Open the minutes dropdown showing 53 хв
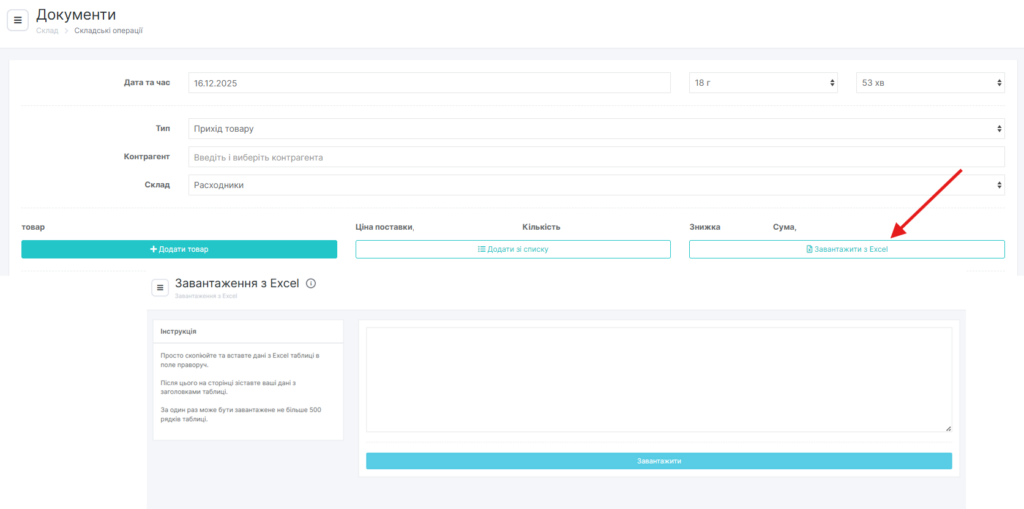Image resolution: width=1024 pixels, height=509 pixels. click(930, 83)
